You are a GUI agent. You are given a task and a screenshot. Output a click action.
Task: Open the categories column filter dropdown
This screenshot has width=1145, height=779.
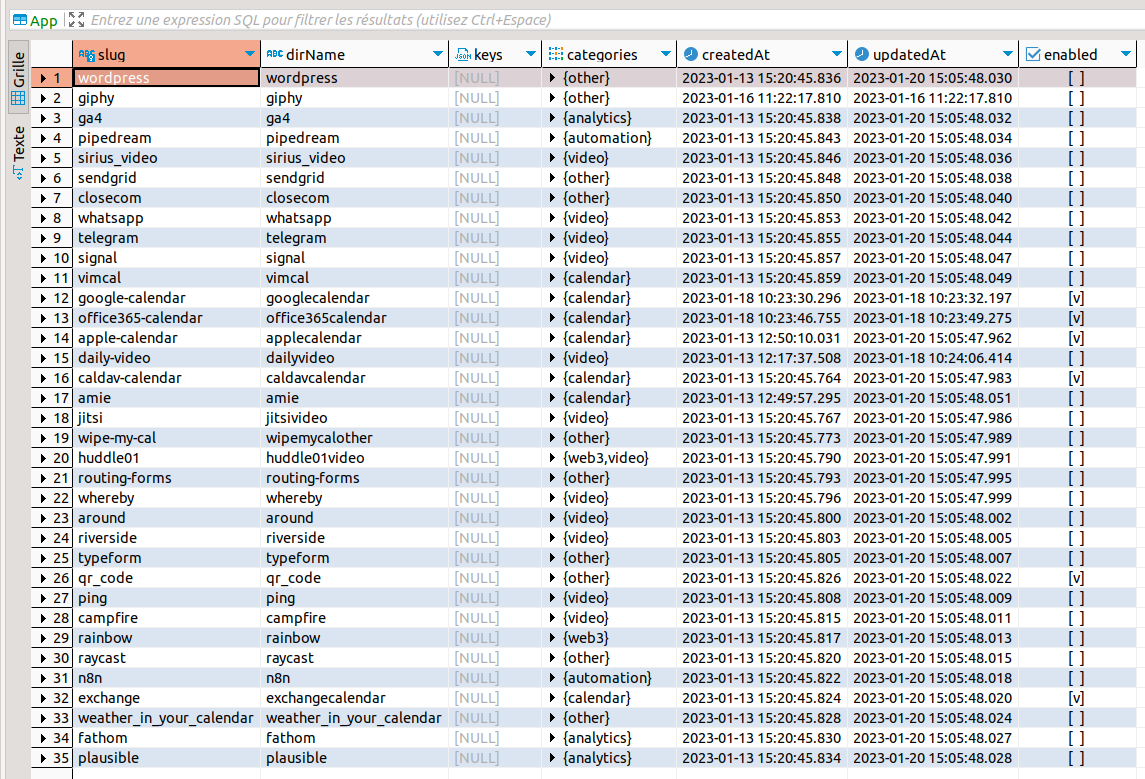[665, 54]
